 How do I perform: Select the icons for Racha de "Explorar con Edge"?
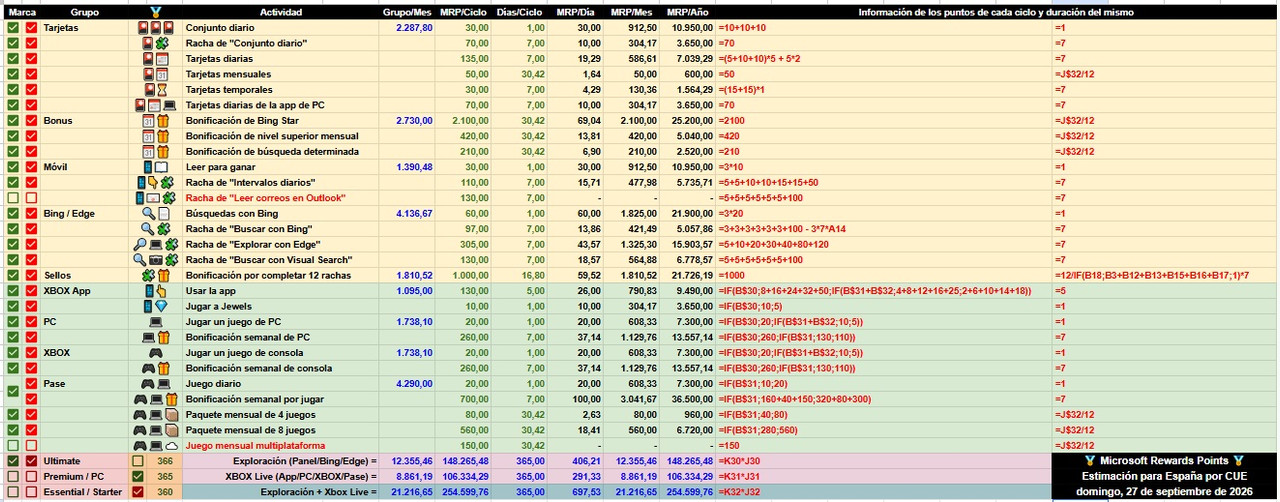coord(155,244)
